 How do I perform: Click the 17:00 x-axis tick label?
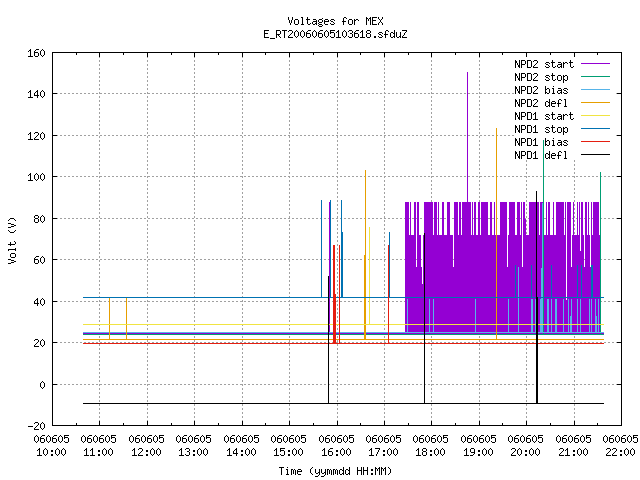coord(383,452)
